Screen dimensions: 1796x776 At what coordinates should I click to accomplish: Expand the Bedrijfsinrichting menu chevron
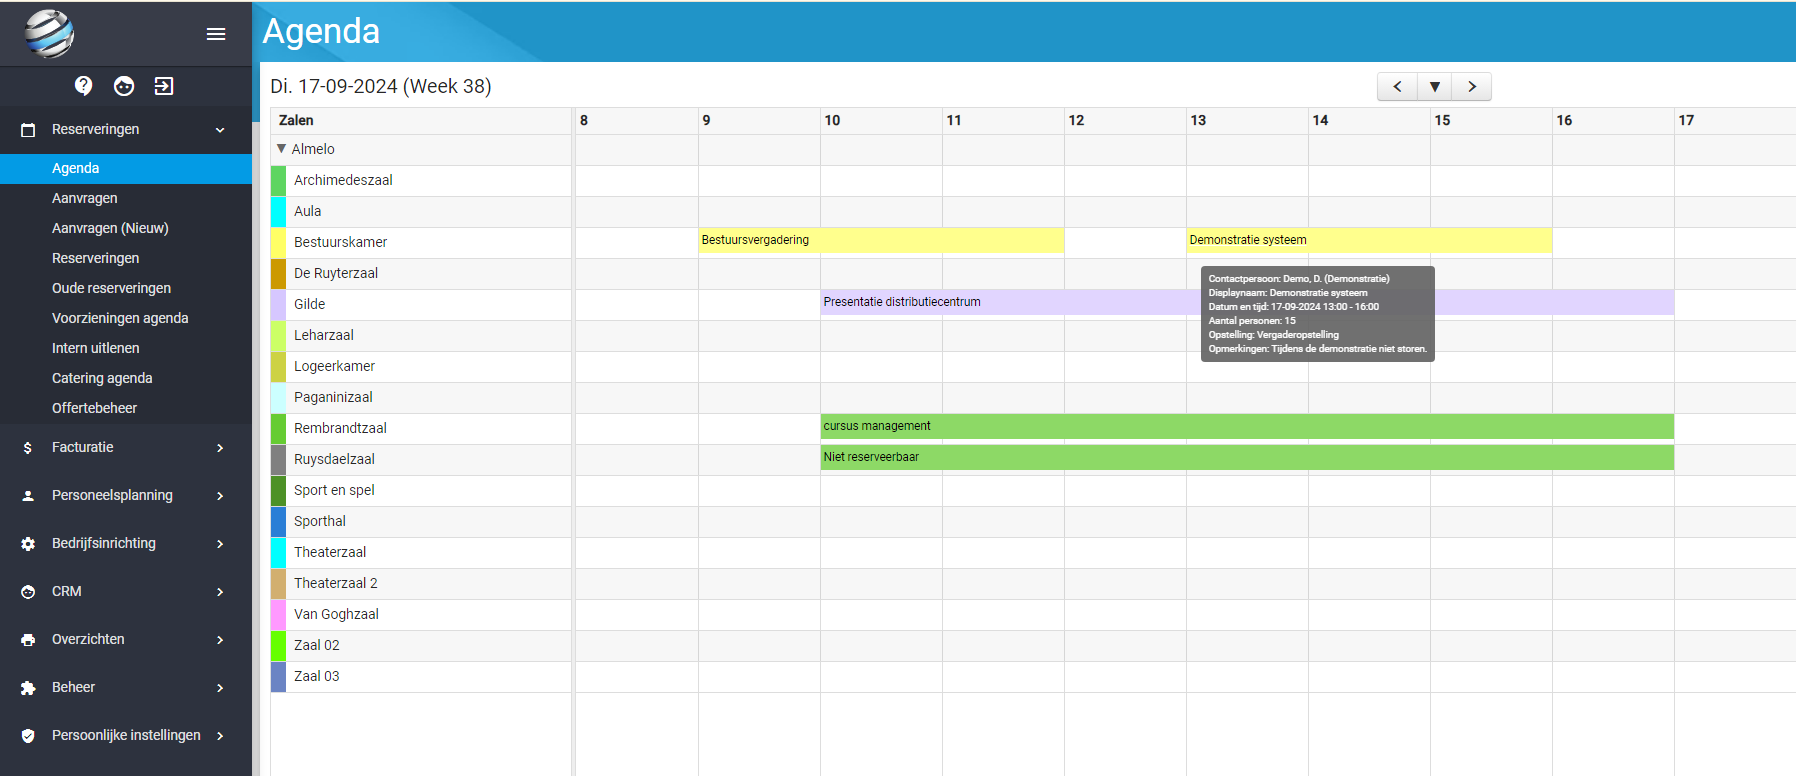220,544
